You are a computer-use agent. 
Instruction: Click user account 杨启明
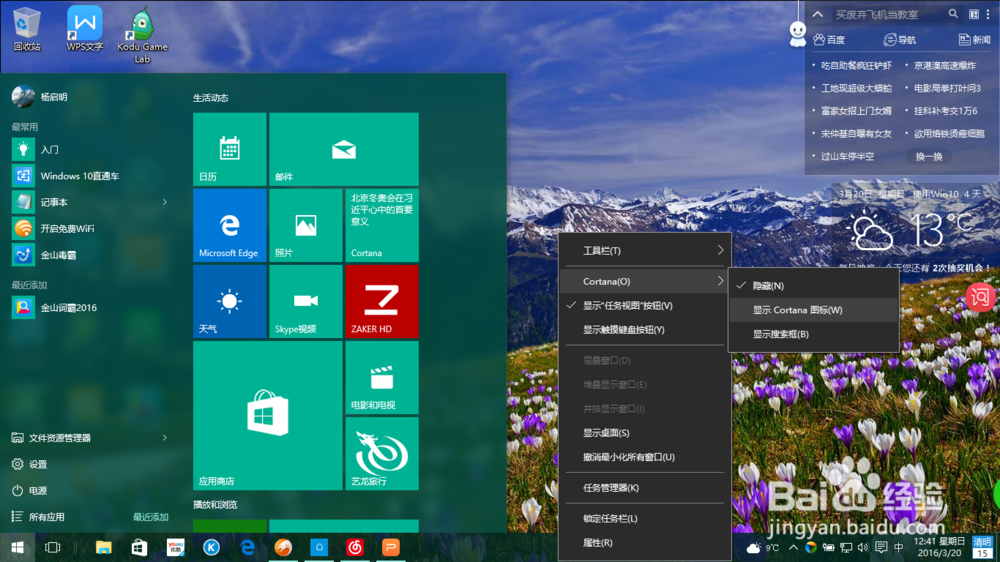pyautogui.click(x=40, y=97)
